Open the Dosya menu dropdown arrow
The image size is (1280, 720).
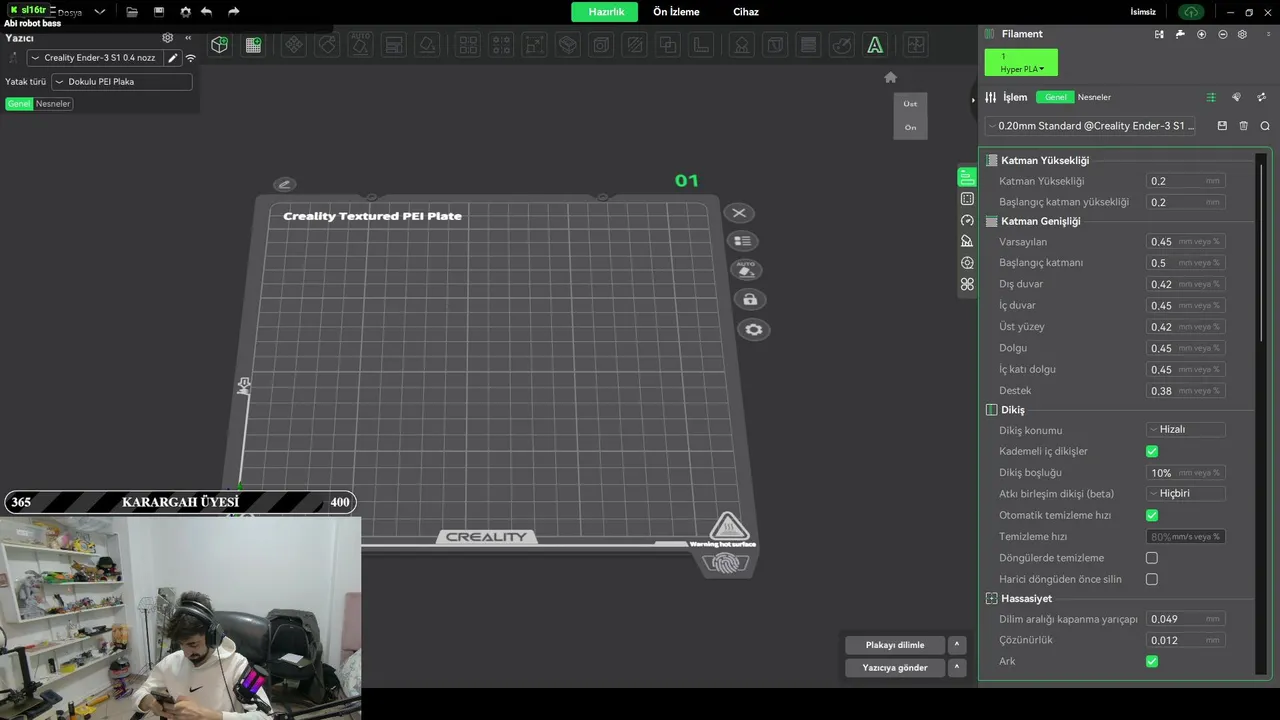coord(99,12)
